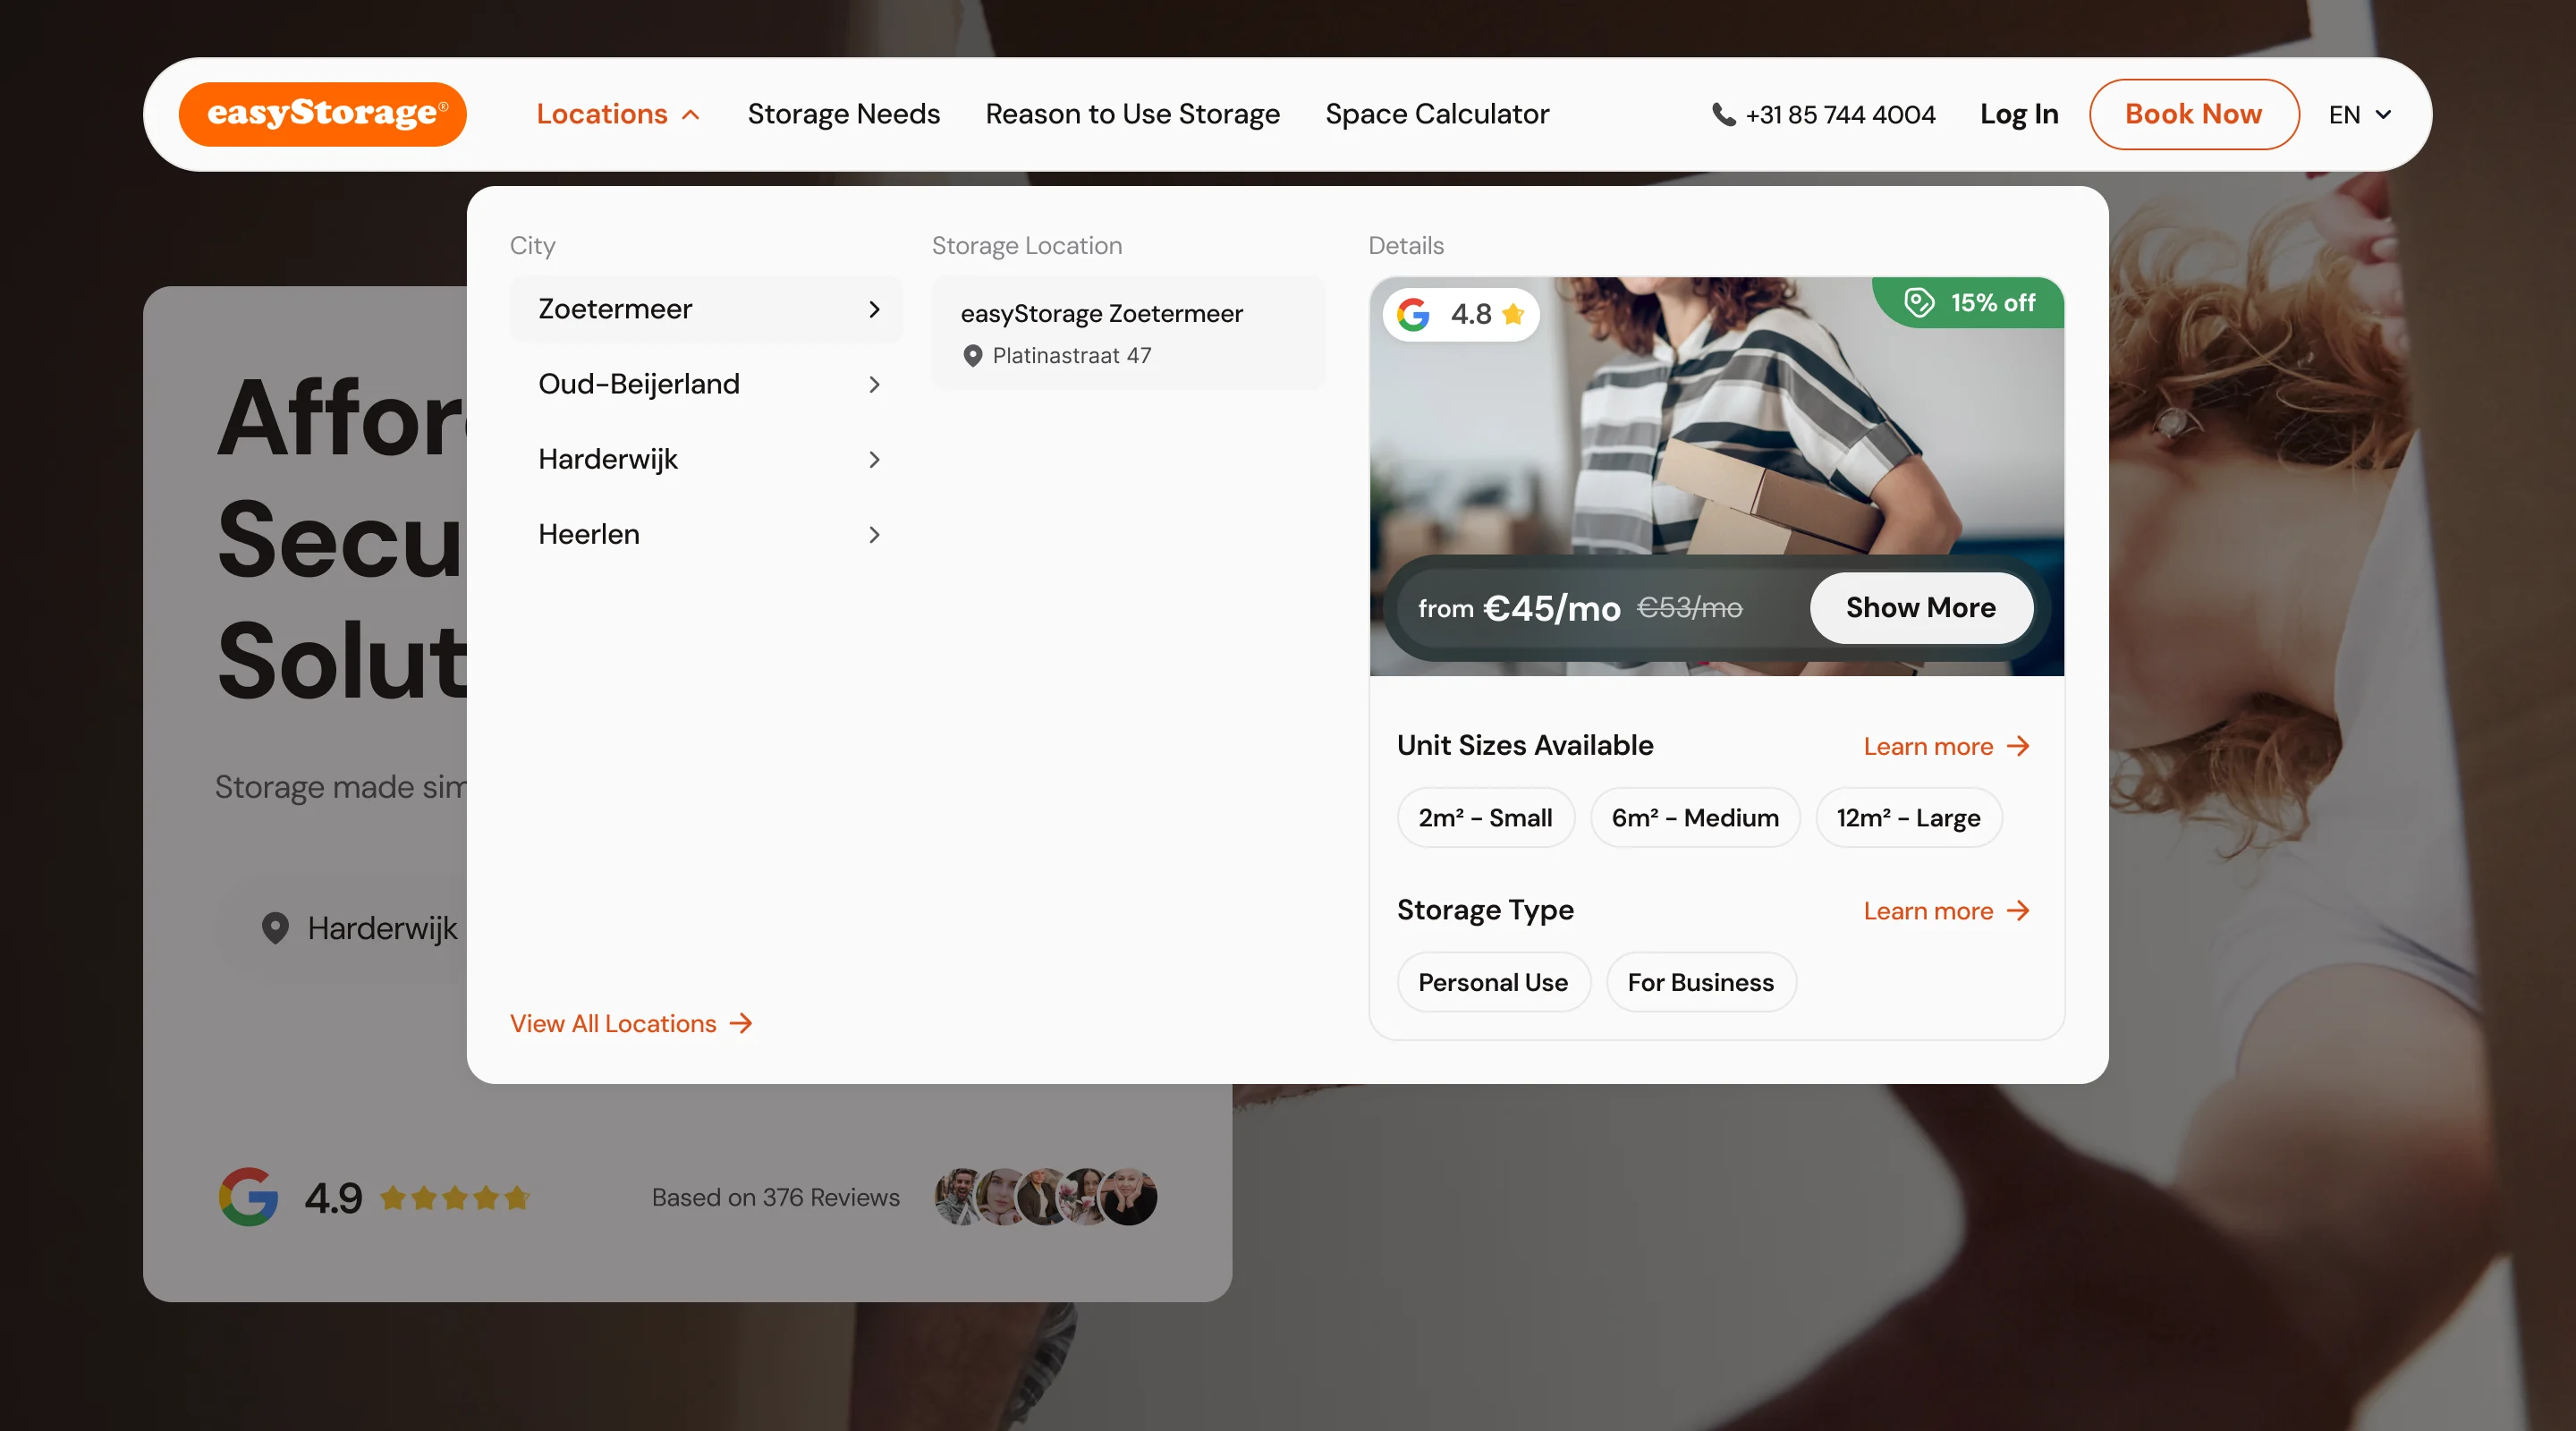Image resolution: width=2576 pixels, height=1431 pixels.
Task: Open Reason to Use Storage
Action: tap(1132, 114)
